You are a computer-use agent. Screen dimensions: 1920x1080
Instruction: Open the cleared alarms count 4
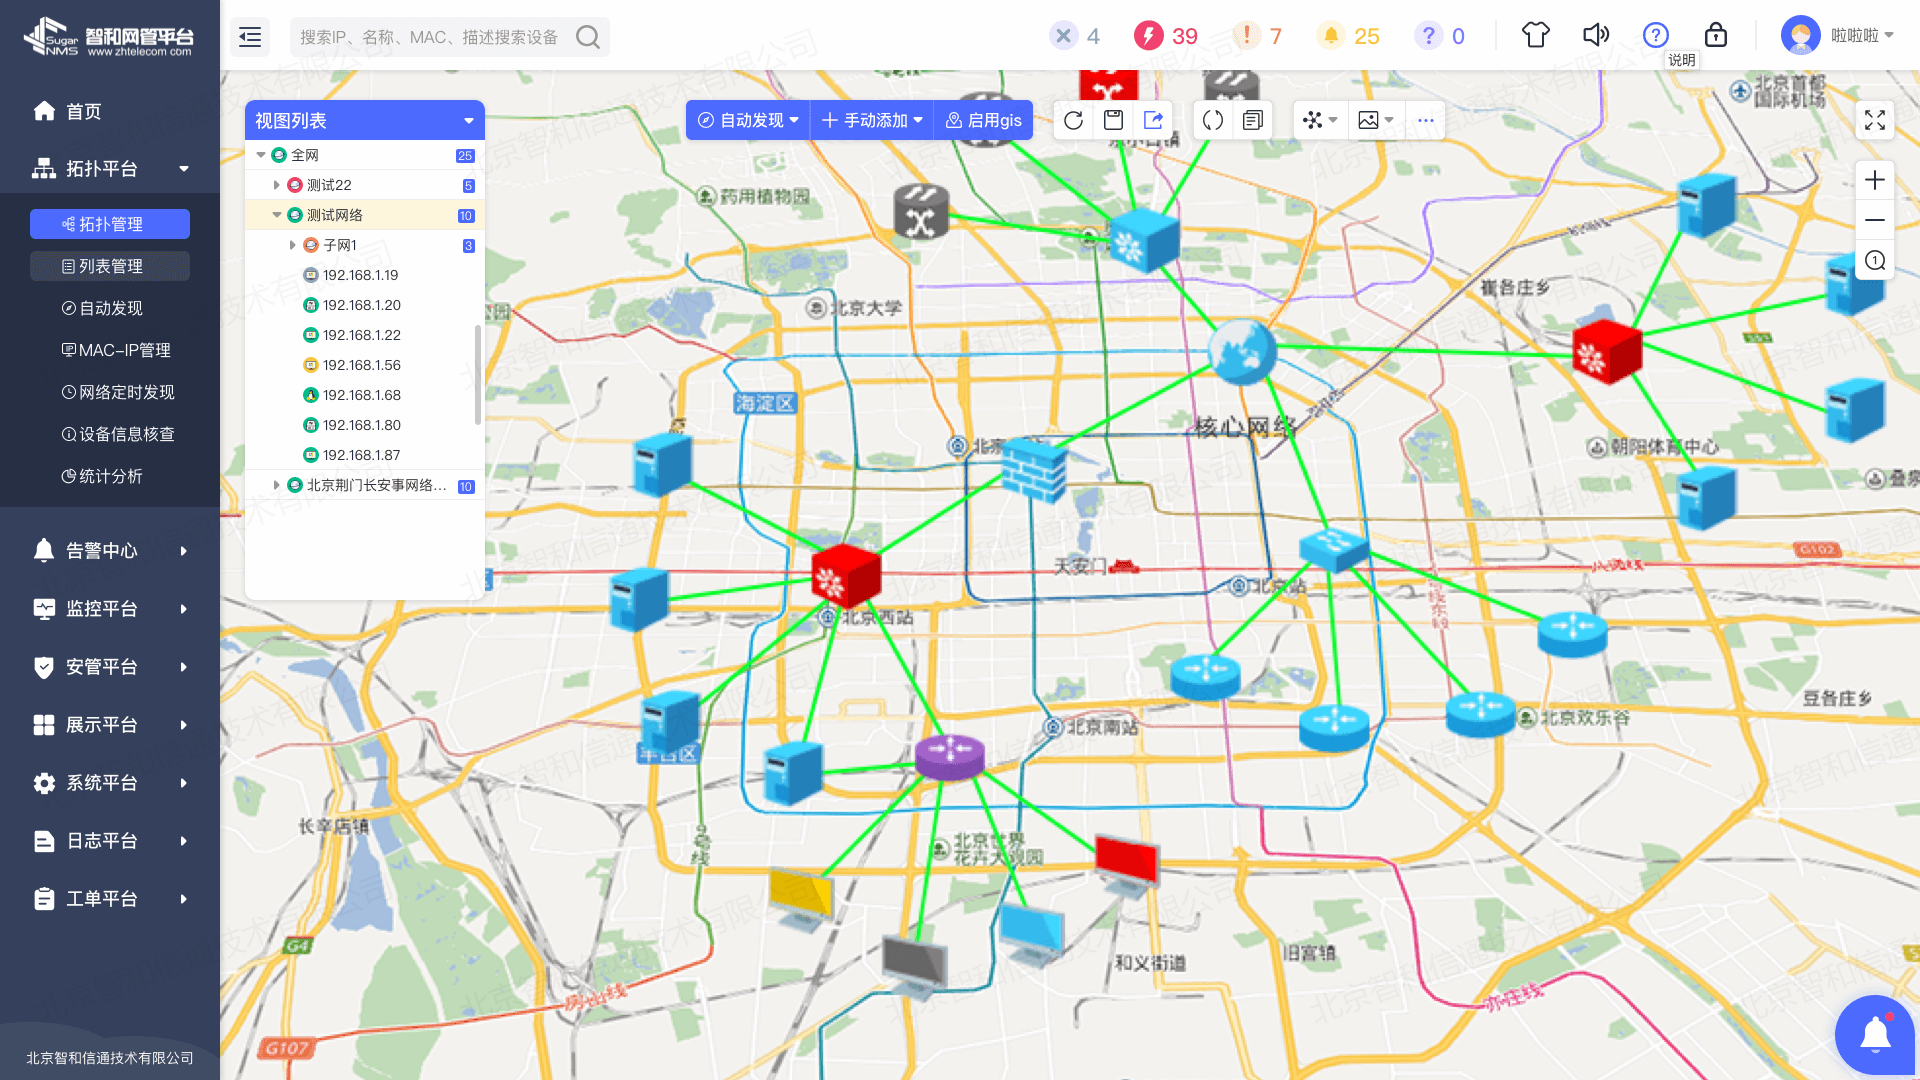[1075, 36]
